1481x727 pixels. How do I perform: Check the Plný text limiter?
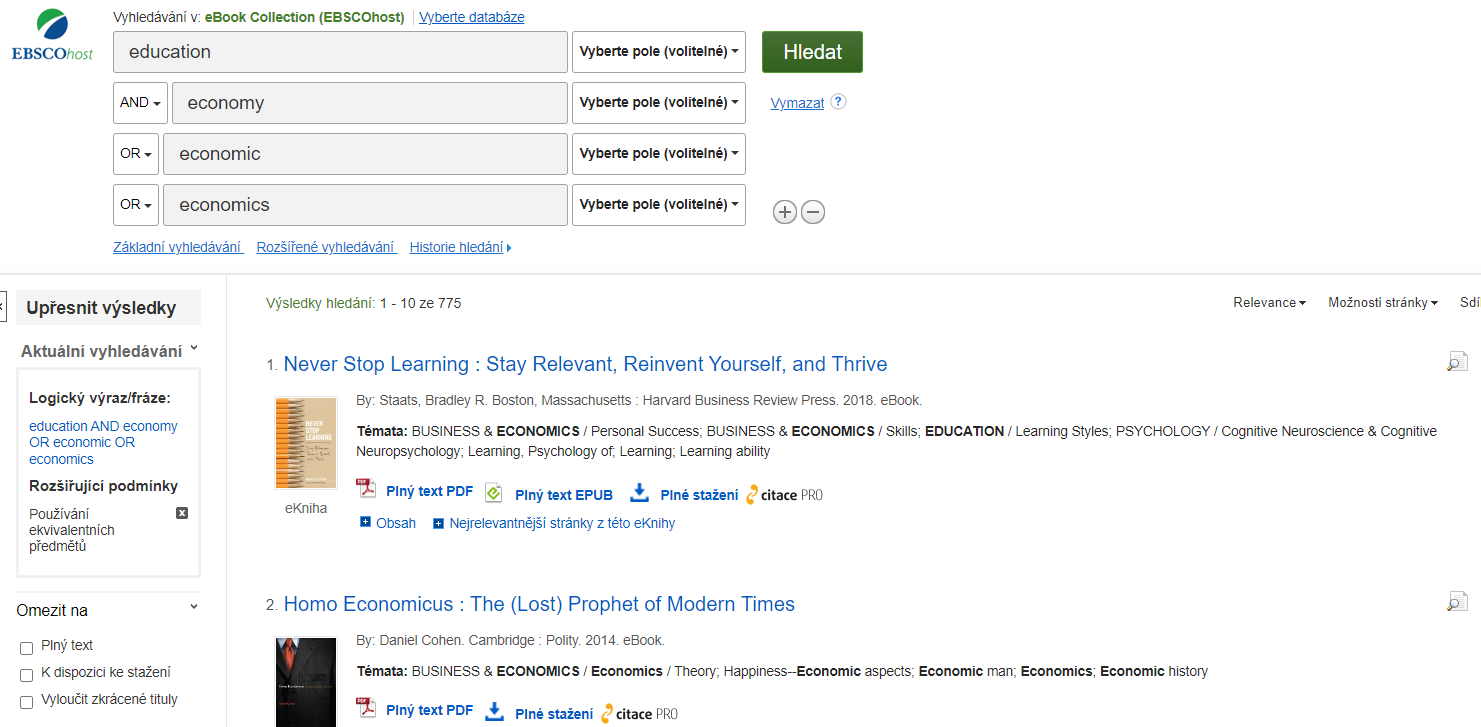(27, 648)
